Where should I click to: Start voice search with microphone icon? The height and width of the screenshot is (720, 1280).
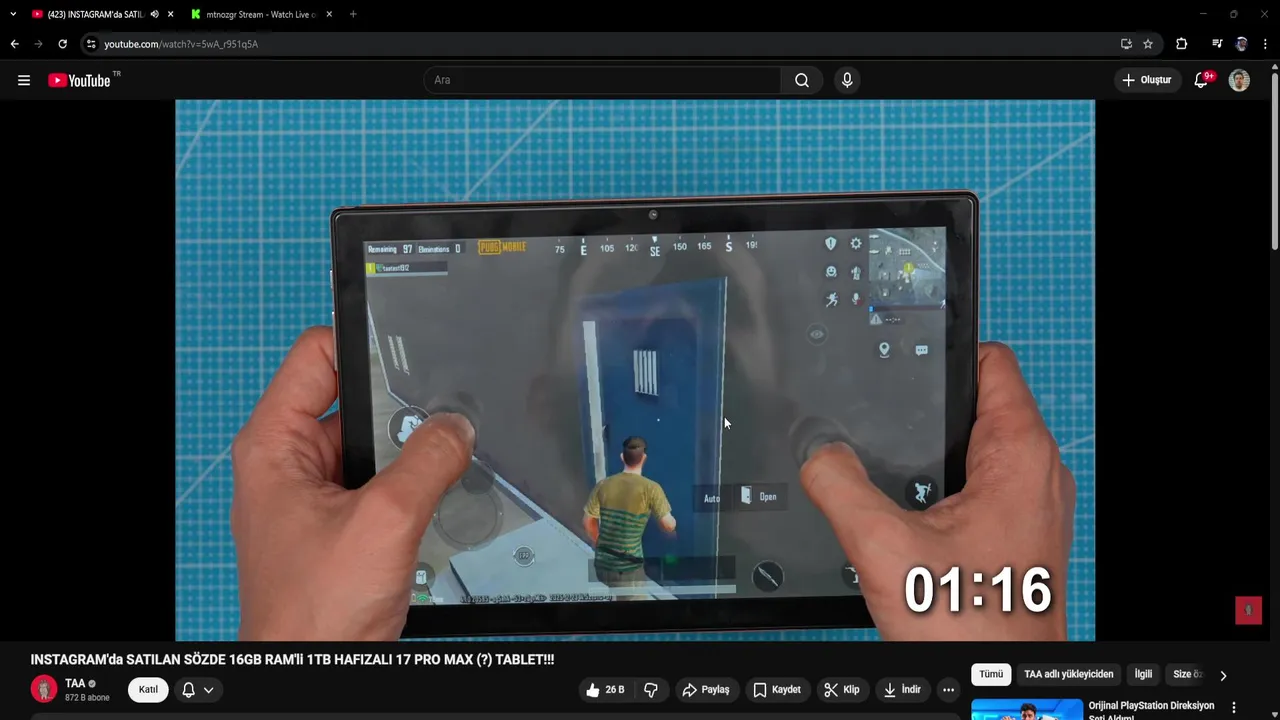pos(847,80)
